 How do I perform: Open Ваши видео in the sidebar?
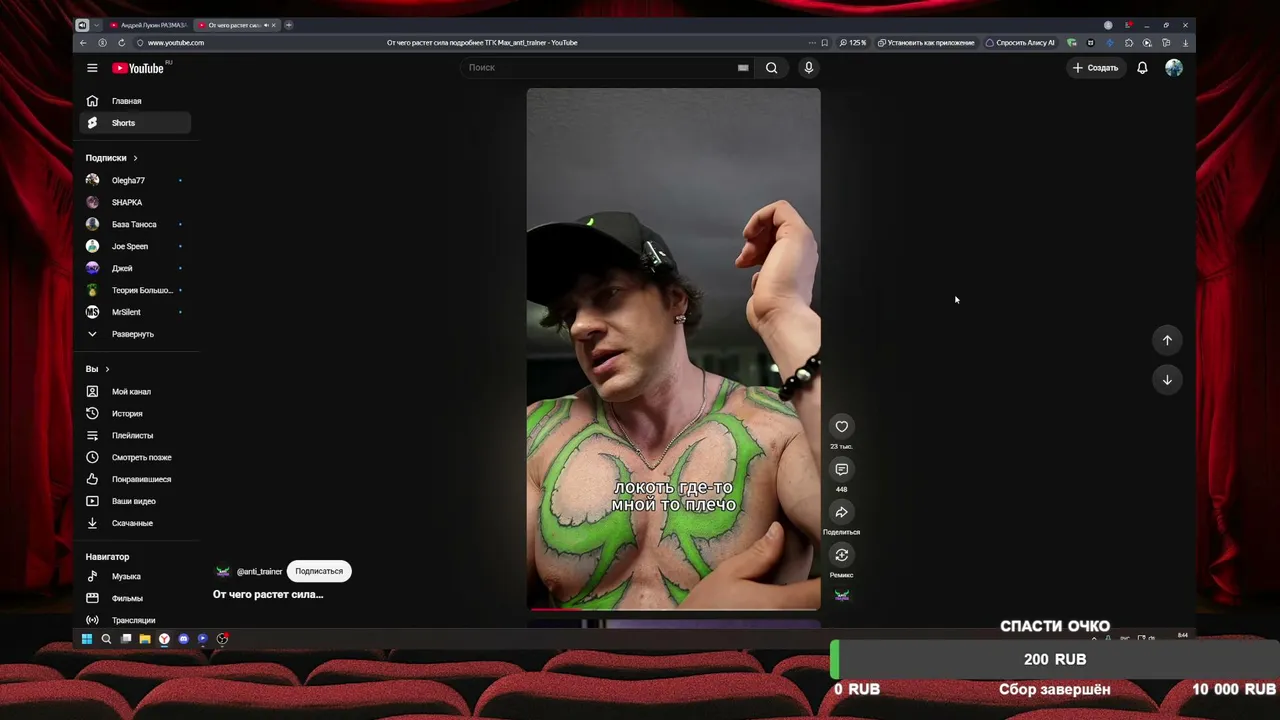[135, 501]
